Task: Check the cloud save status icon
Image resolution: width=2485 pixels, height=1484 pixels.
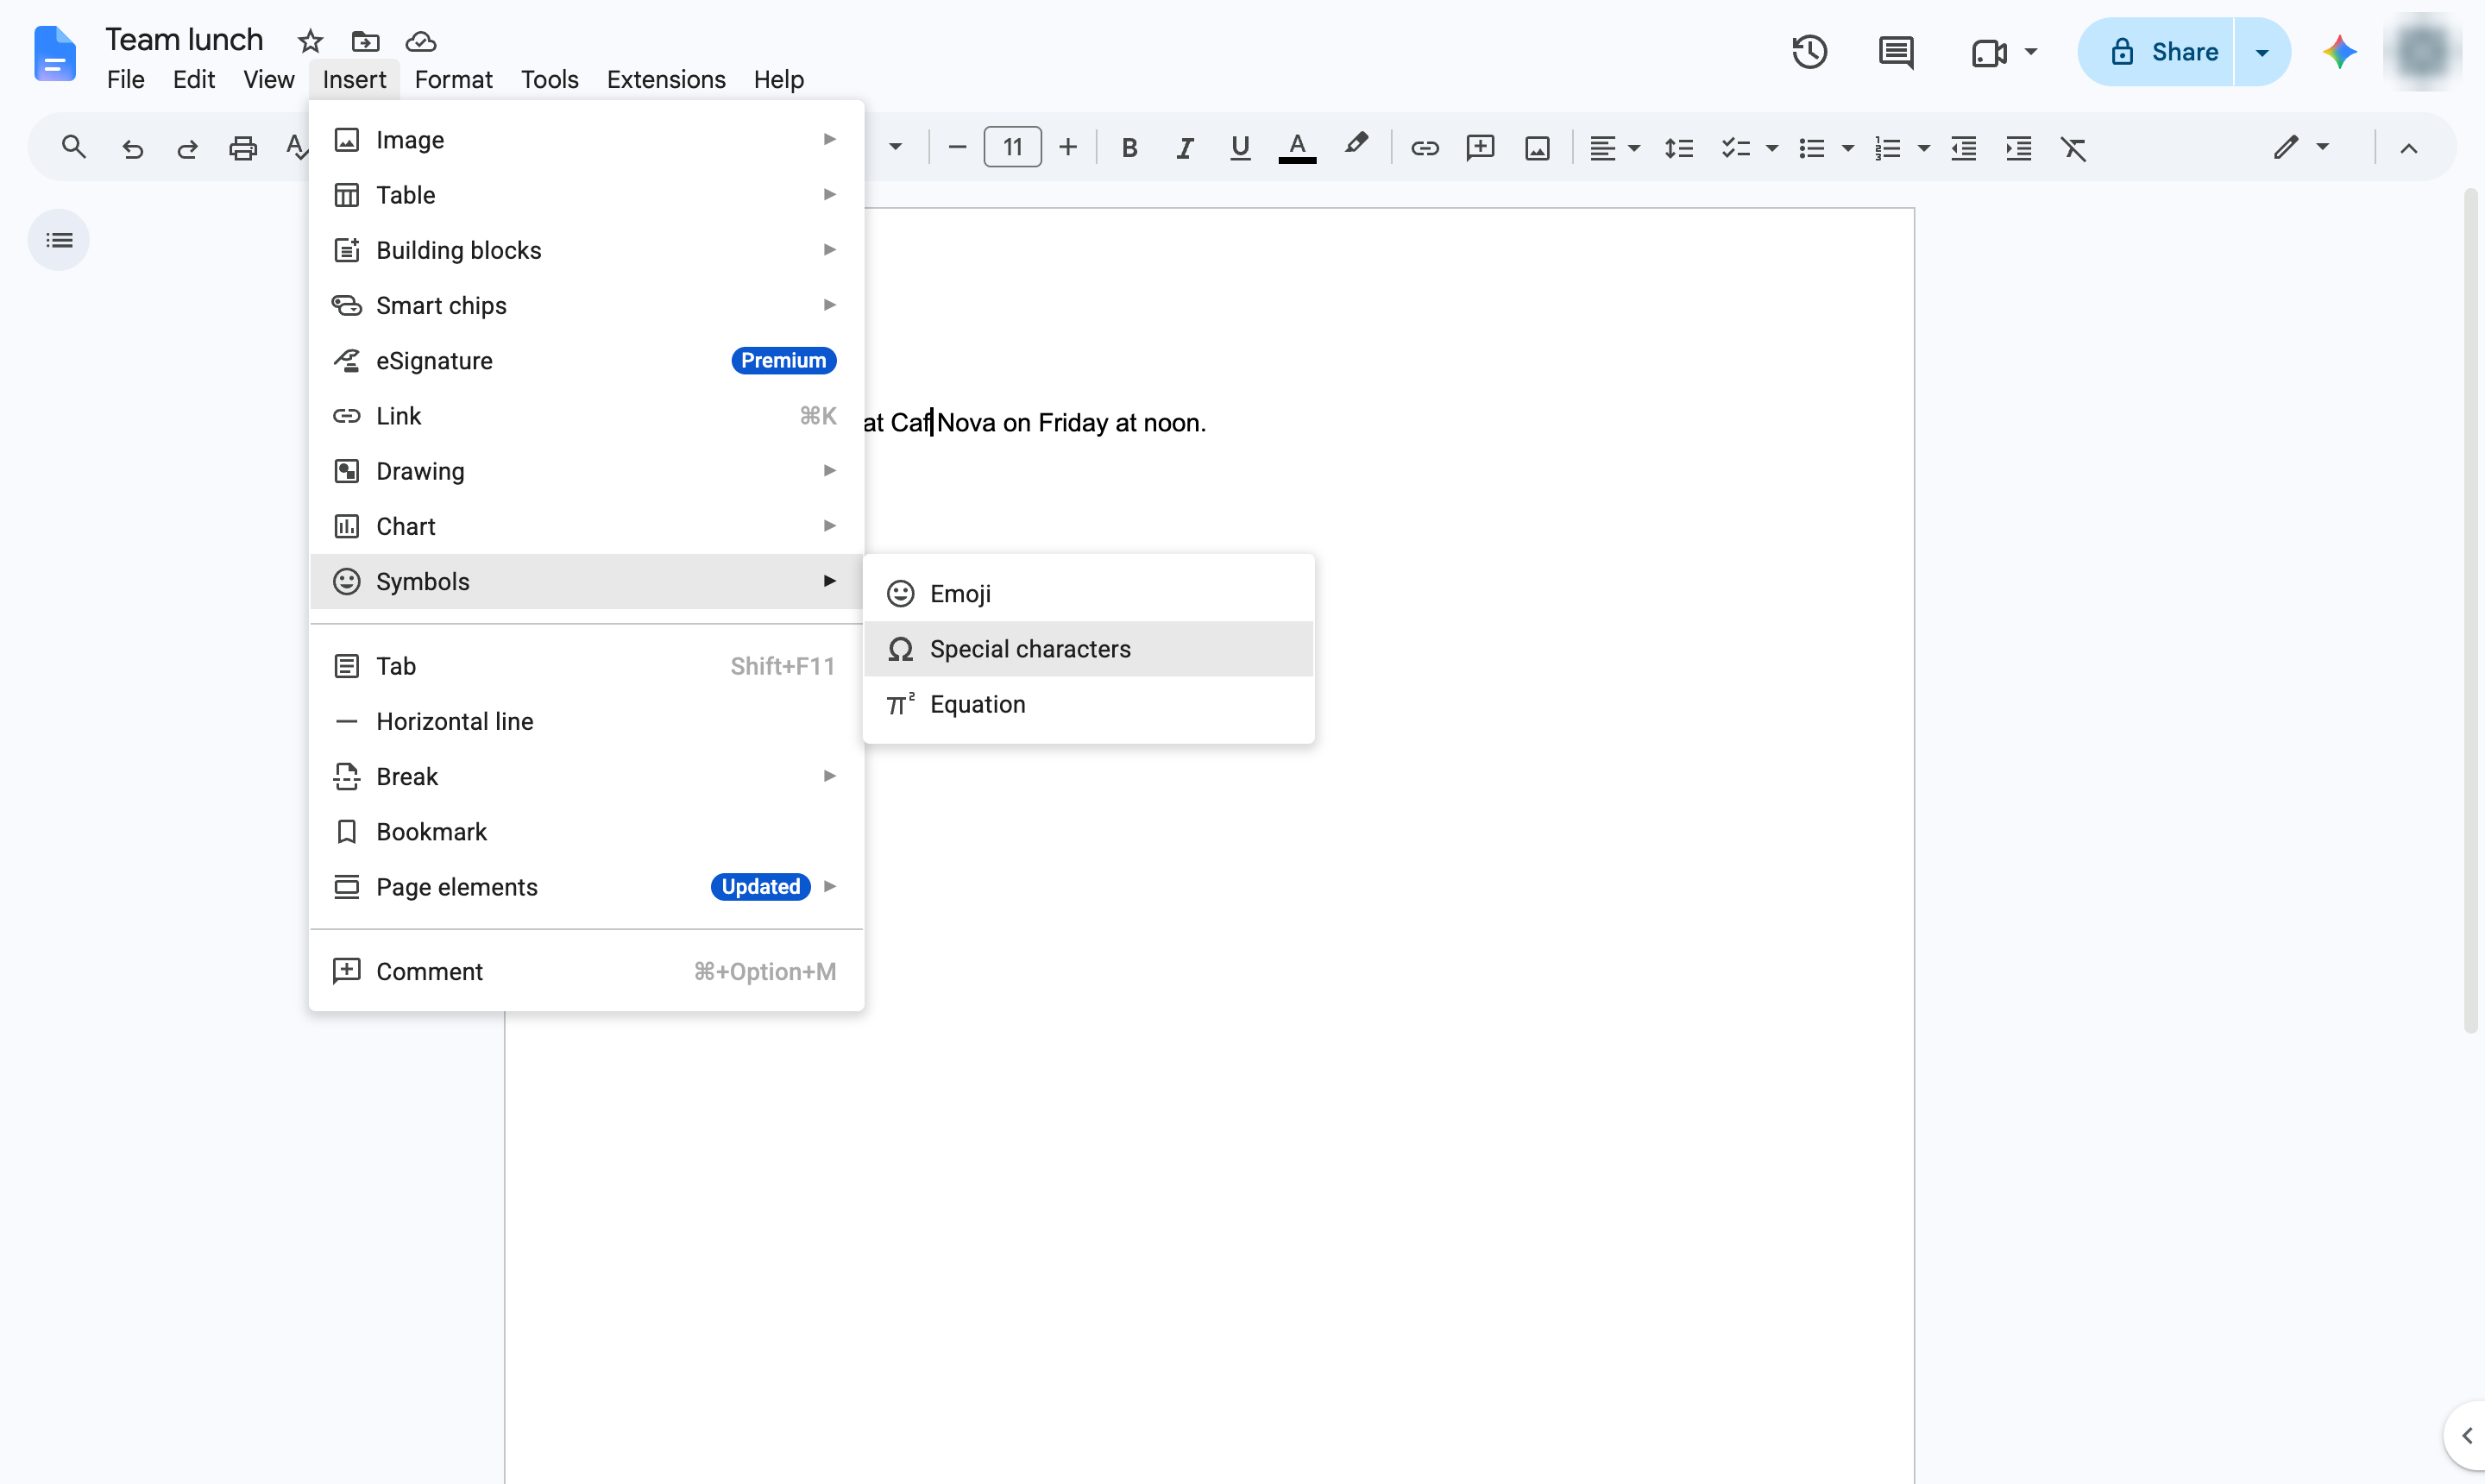Action: 421,41
